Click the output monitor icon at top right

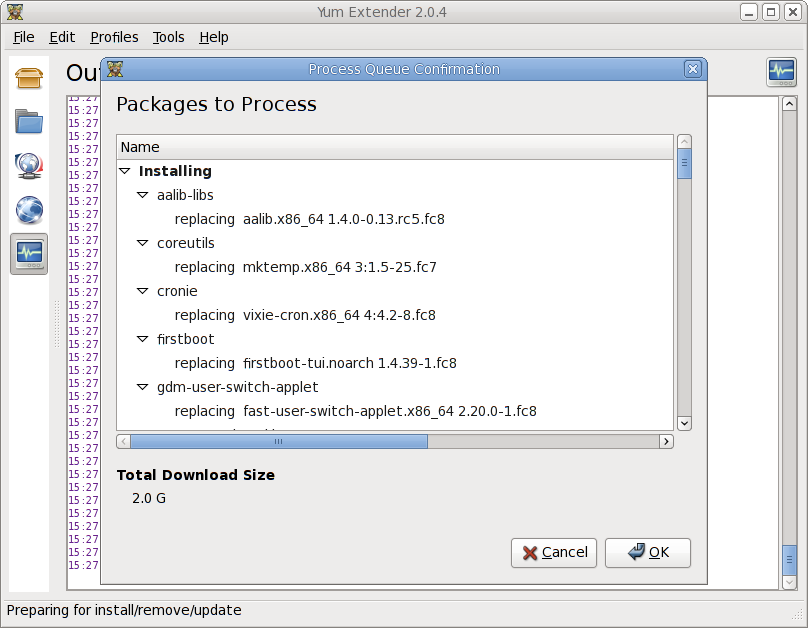pos(781,72)
